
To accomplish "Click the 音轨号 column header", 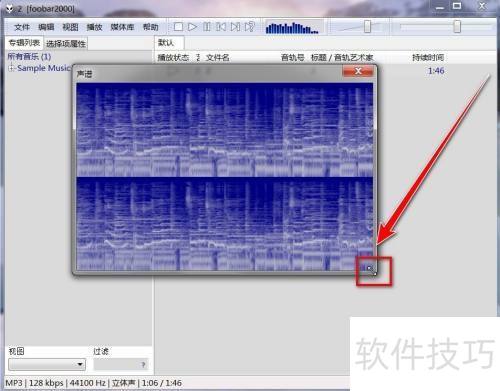I will point(293,58).
